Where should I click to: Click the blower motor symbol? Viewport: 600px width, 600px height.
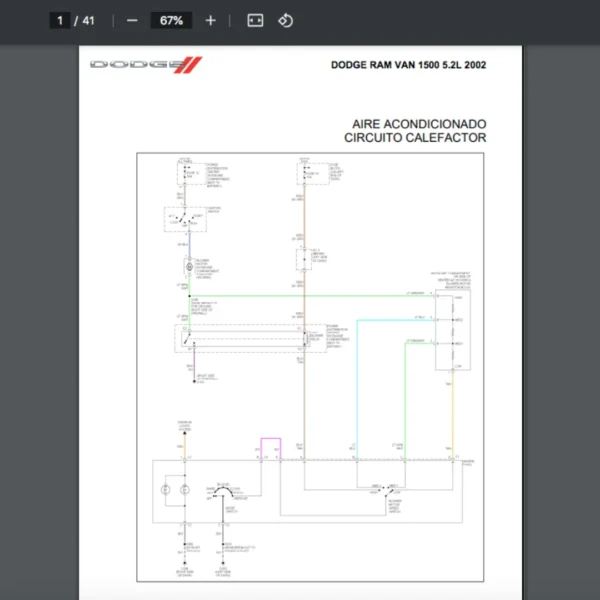186,266
